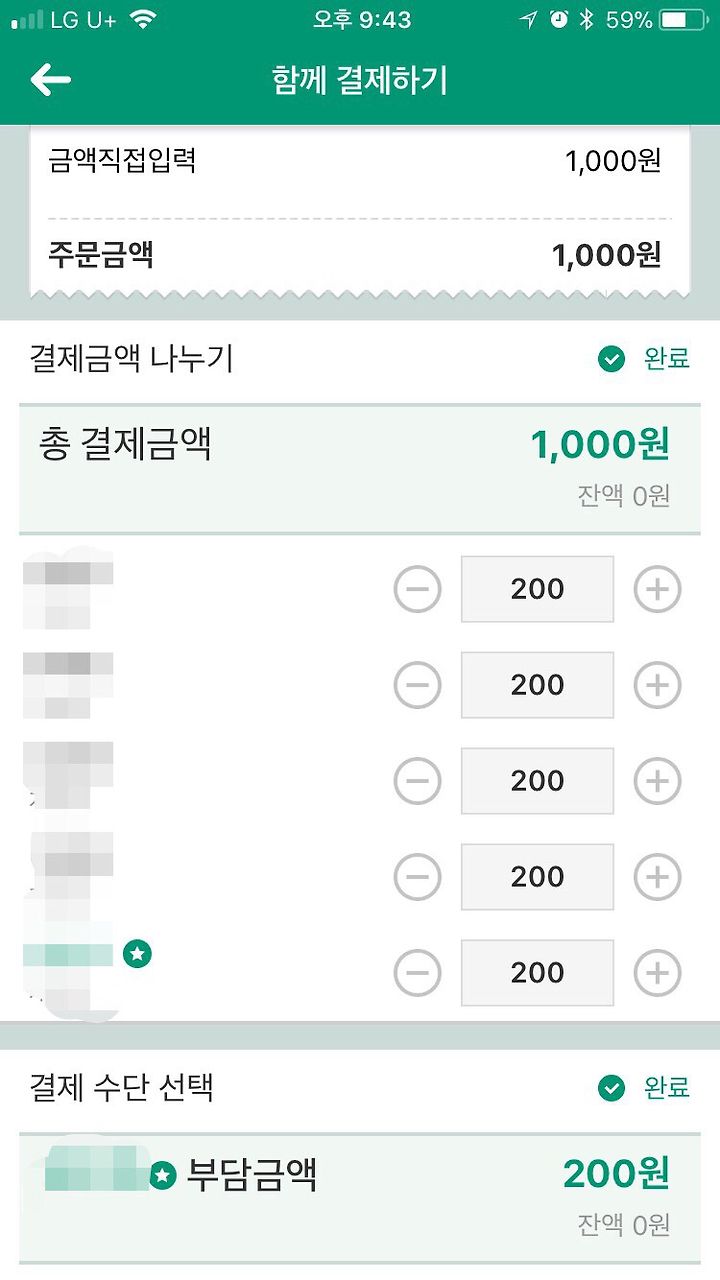Image resolution: width=720 pixels, height=1280 pixels.
Task: Increase first member's amount with plus
Action: [x=657, y=590]
